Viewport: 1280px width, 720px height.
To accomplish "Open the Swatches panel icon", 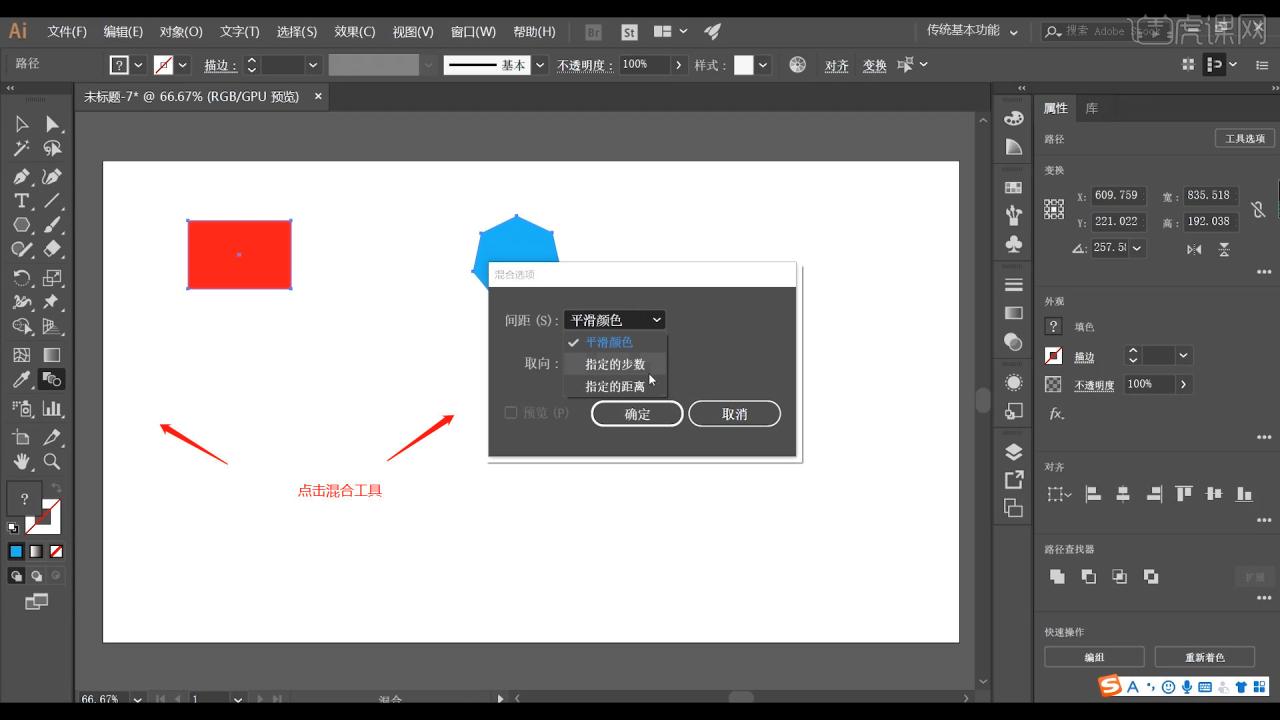I will click(1013, 187).
